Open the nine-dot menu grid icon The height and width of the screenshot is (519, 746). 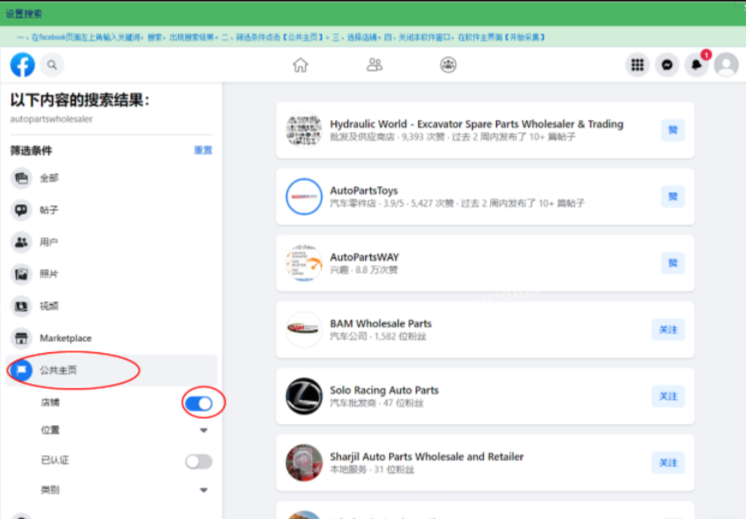point(637,65)
